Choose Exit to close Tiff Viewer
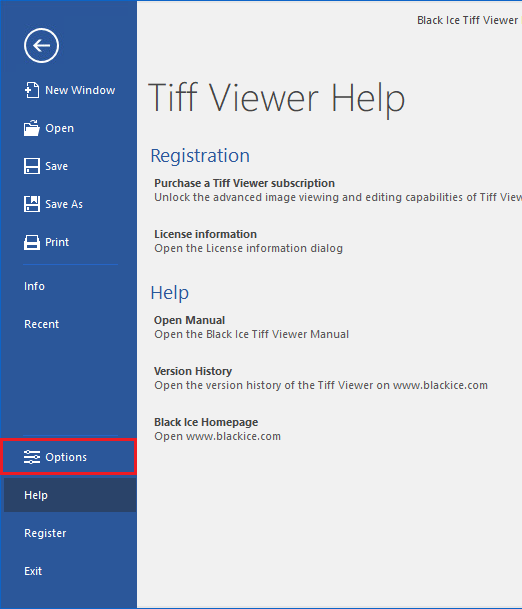The image size is (522, 609). click(x=70, y=571)
